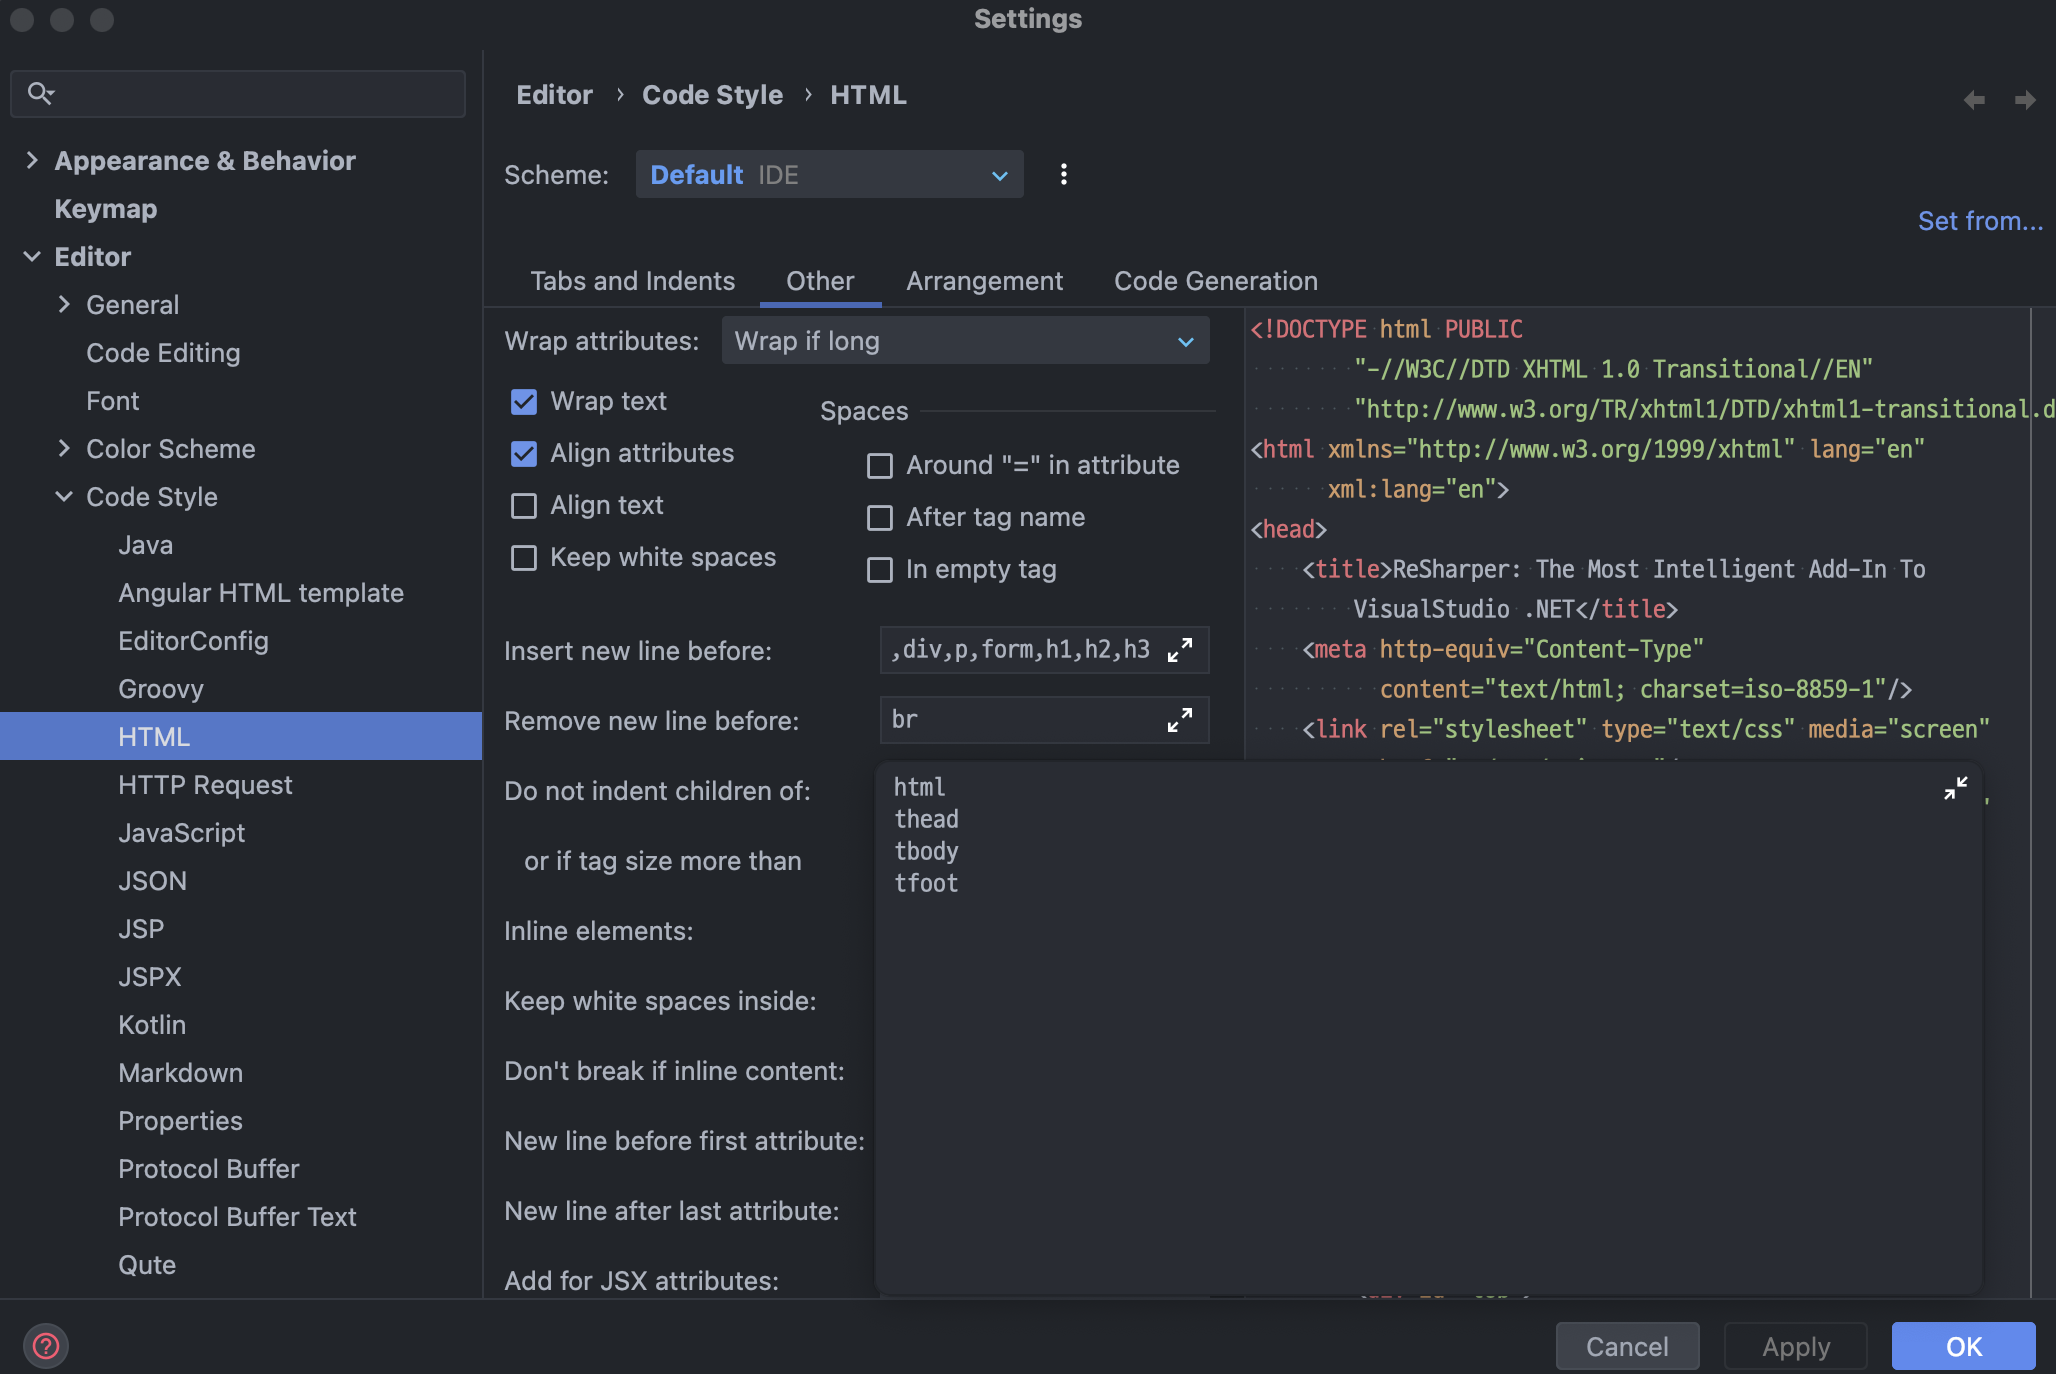The image size is (2056, 1374).
Task: Enable the Keep white spaces checkbox
Action: tap(524, 558)
